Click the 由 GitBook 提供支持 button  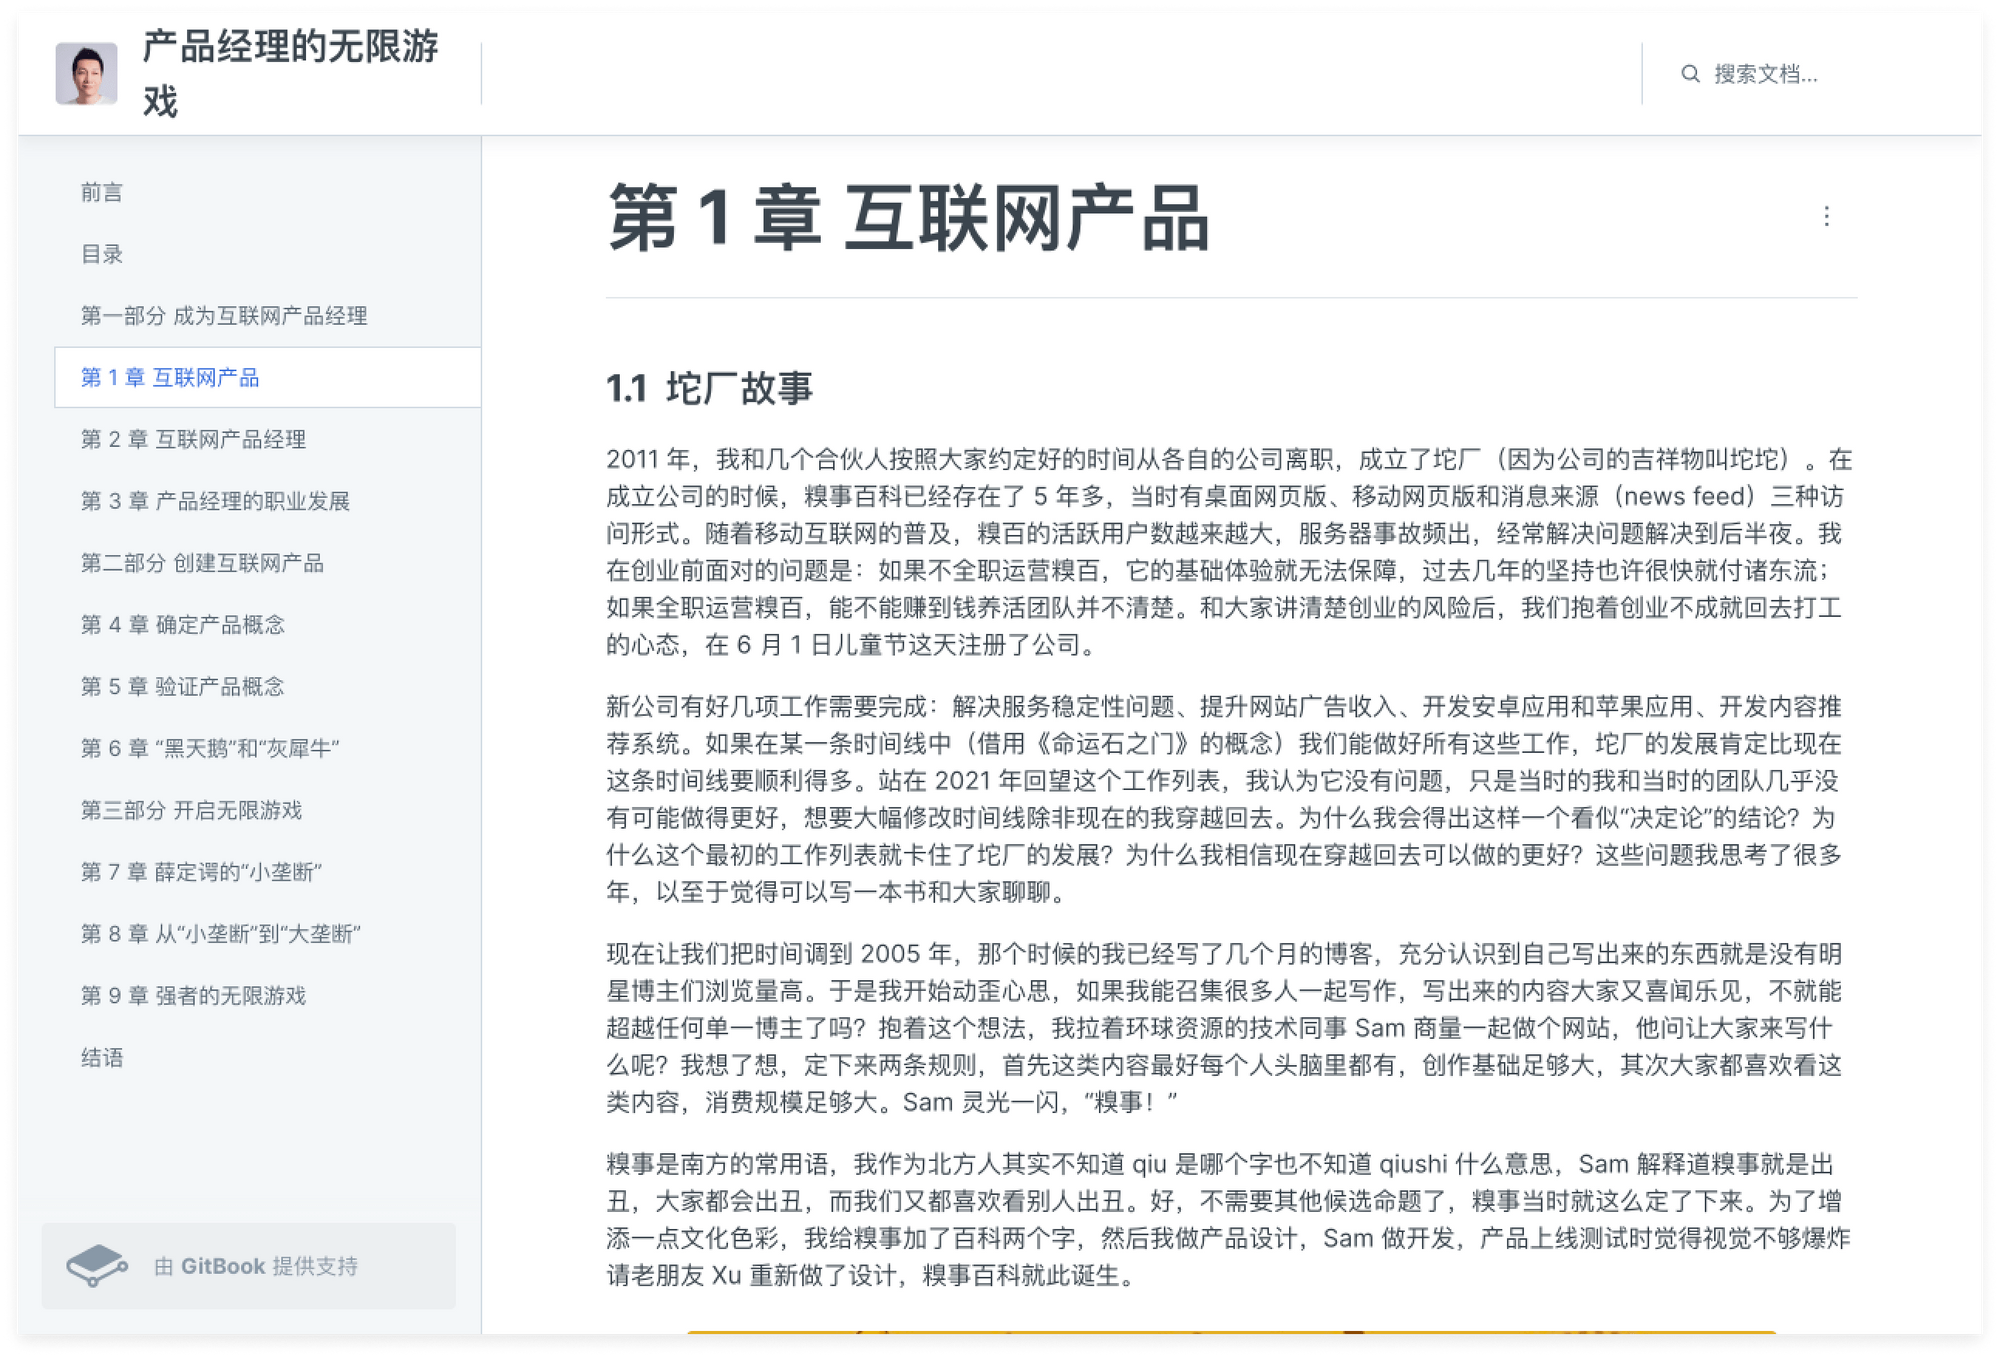[x=255, y=1266]
